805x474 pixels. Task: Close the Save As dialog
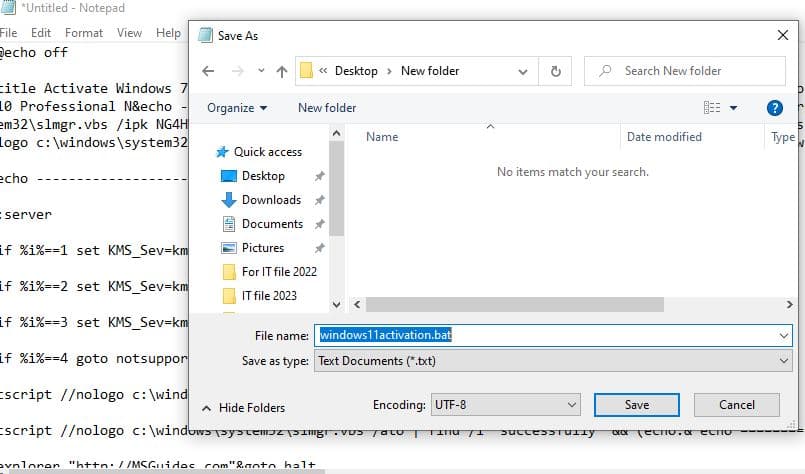click(x=783, y=35)
